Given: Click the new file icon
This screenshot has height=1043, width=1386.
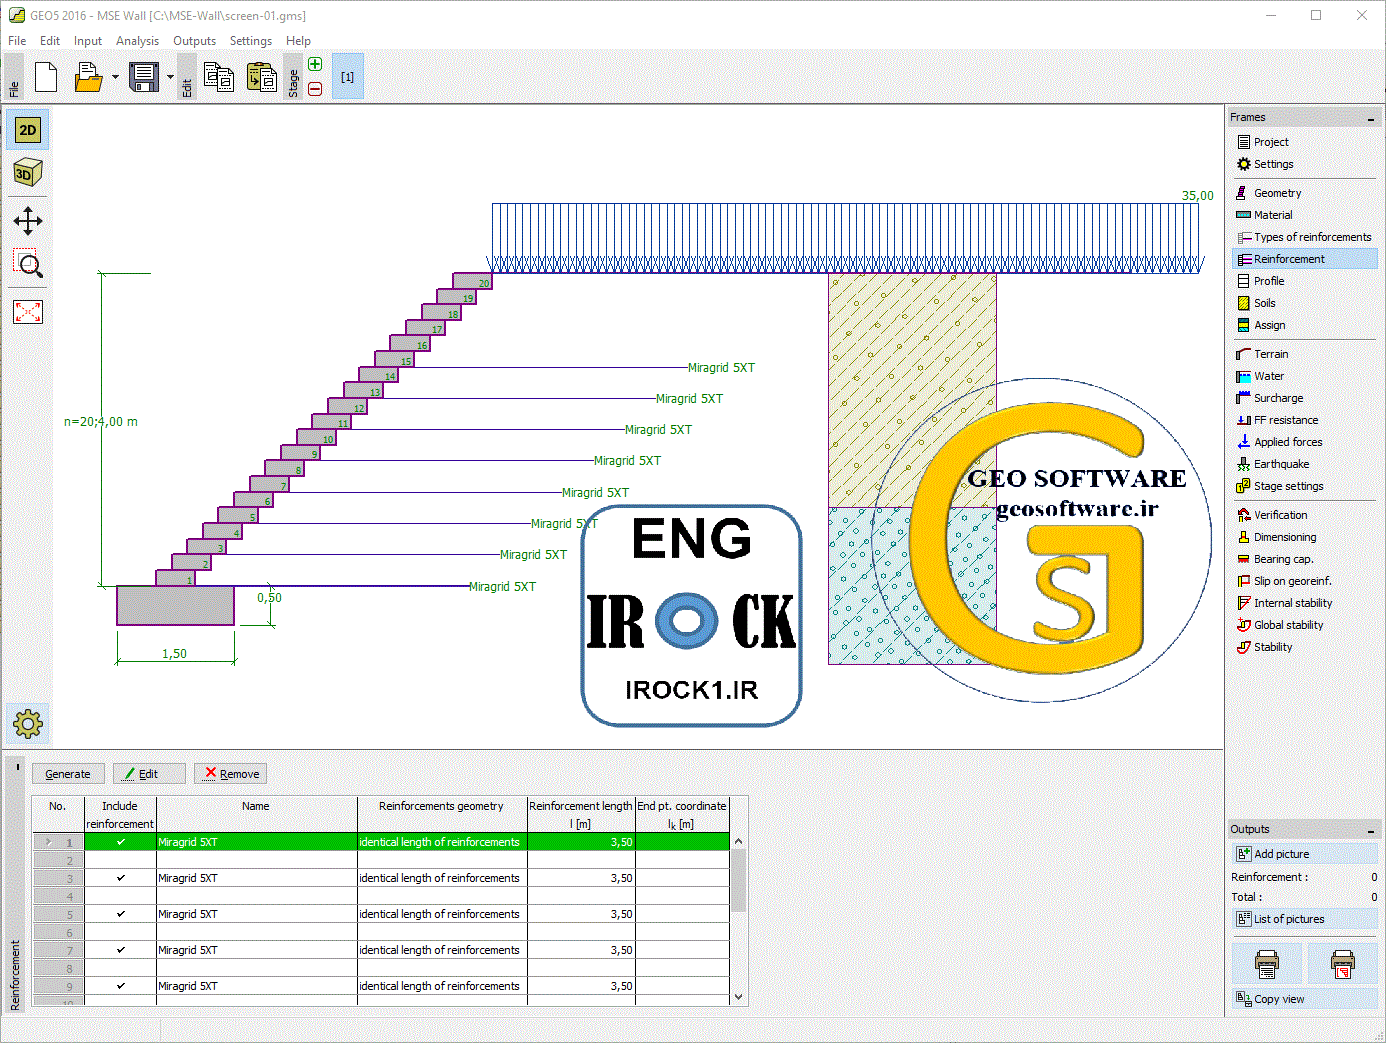Looking at the screenshot, I should [46, 77].
